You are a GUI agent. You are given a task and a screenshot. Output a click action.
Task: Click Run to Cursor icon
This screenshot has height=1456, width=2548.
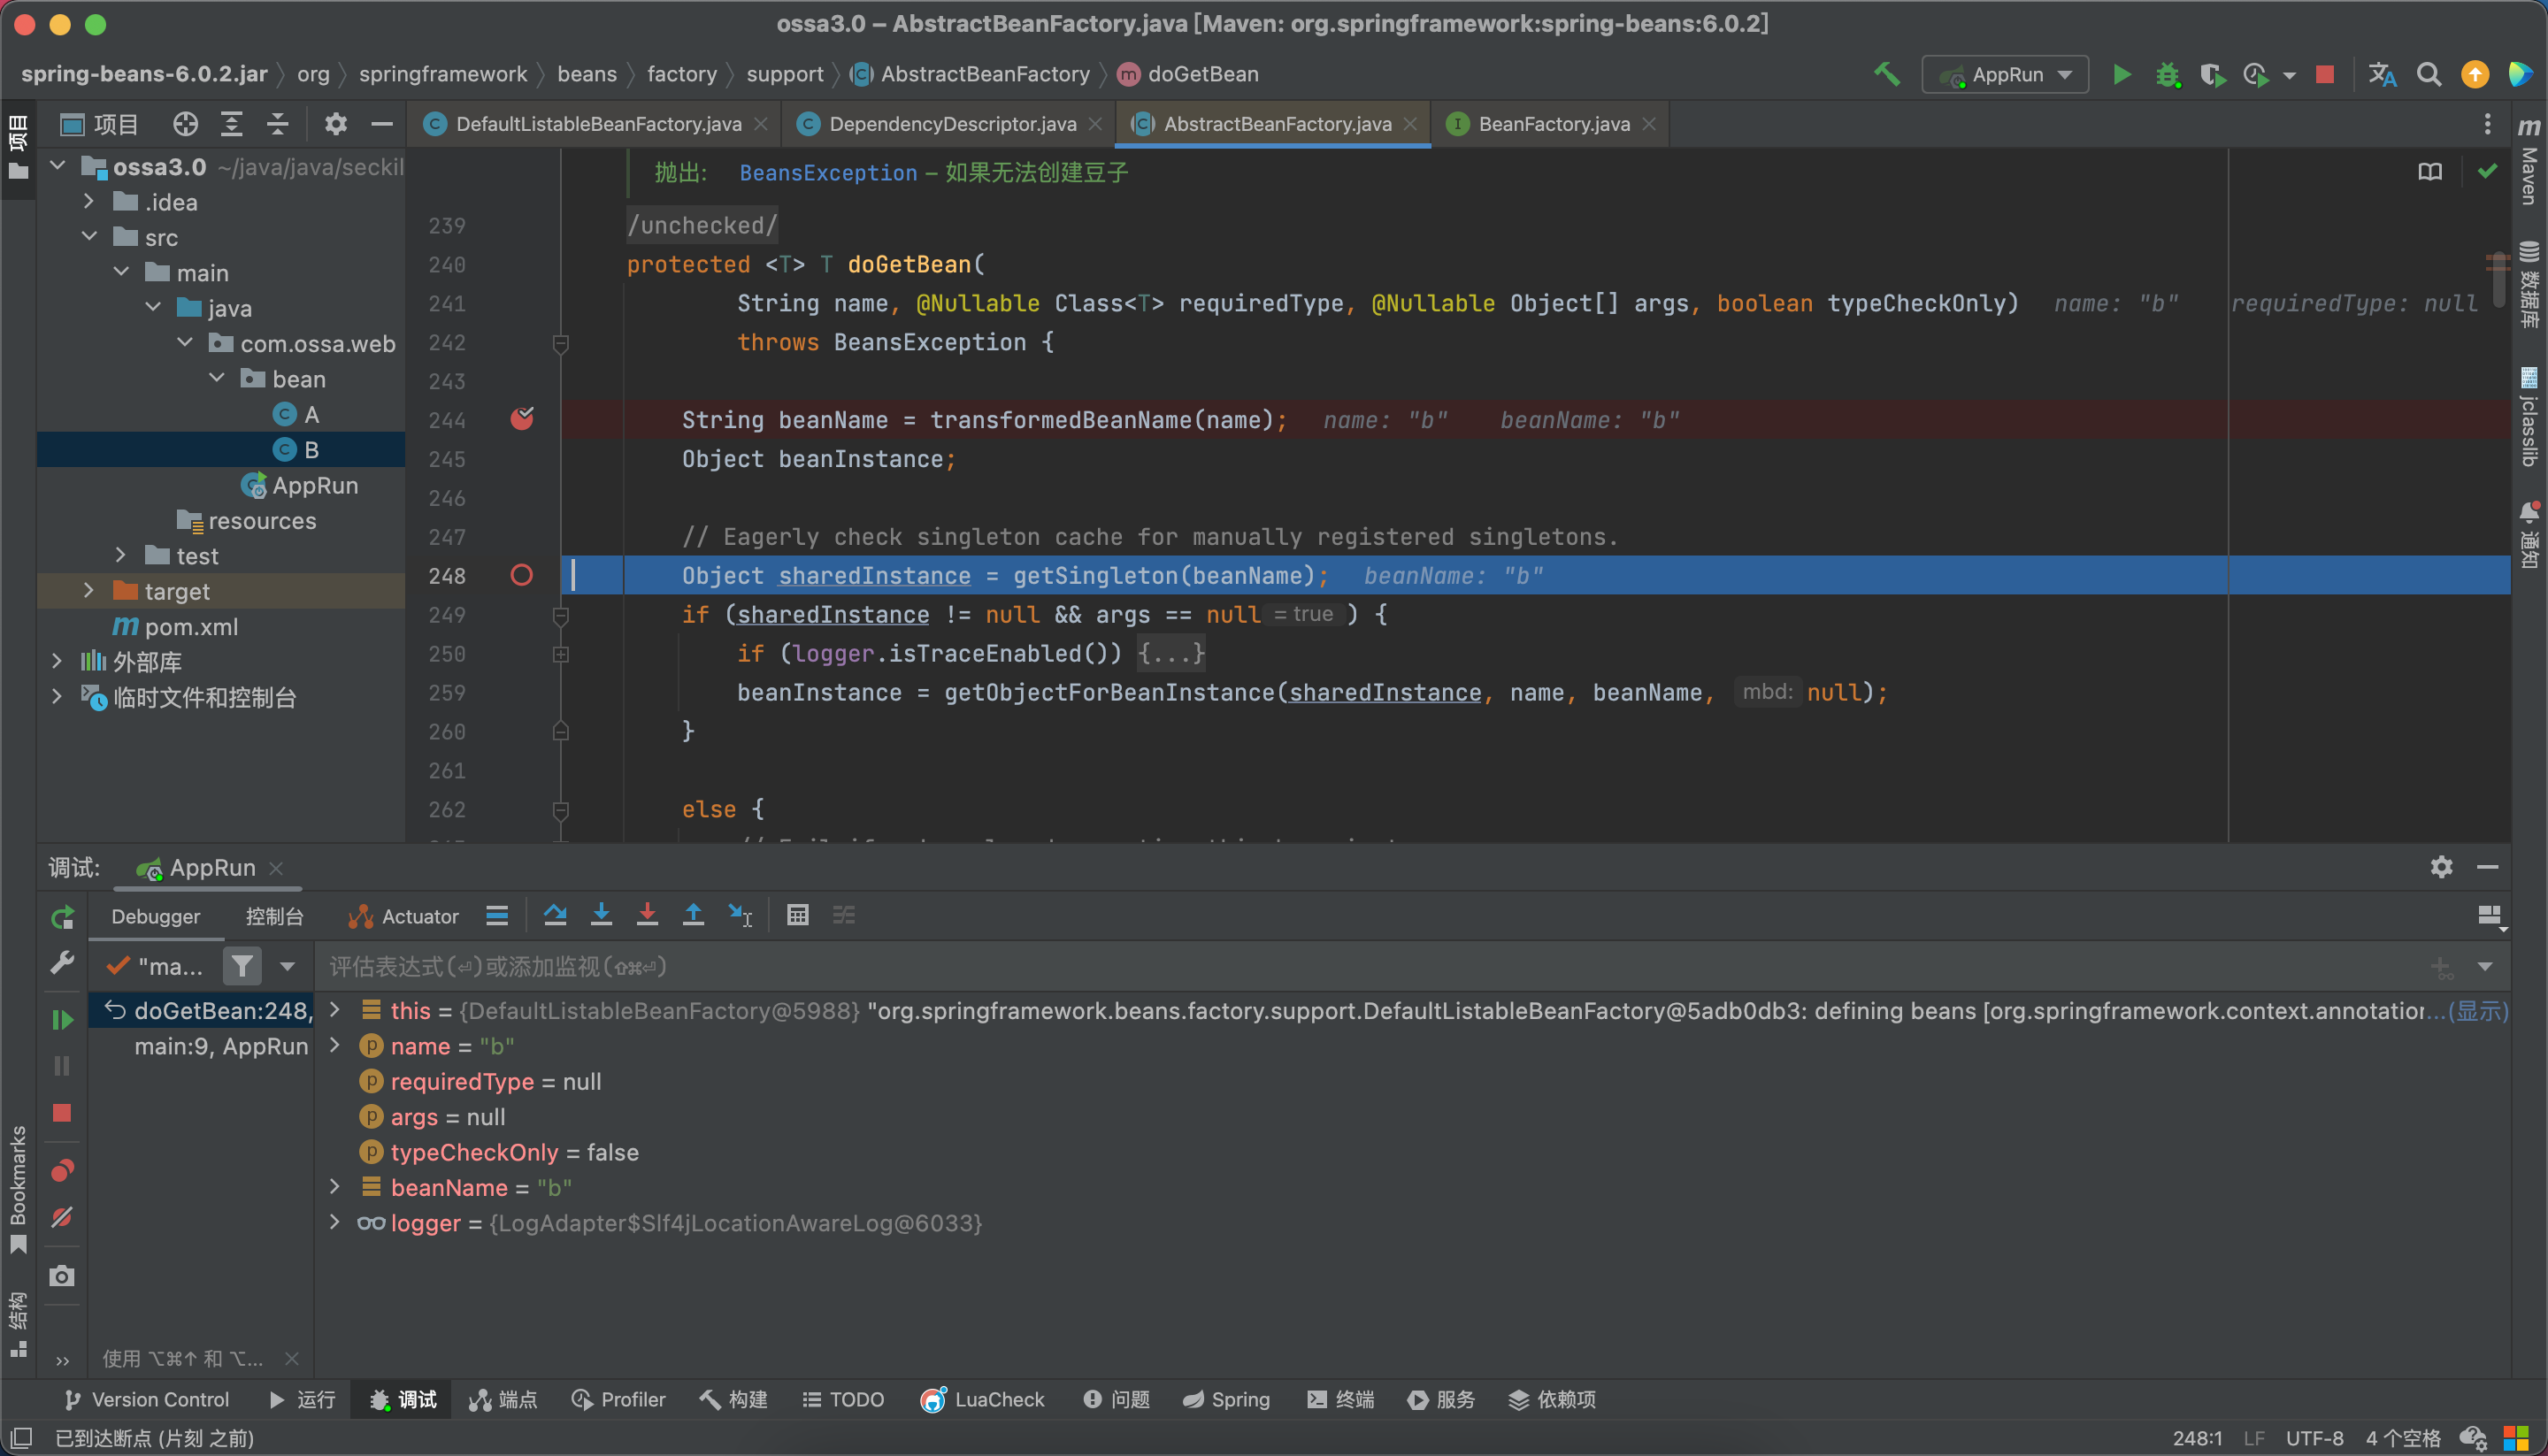pos(740,915)
